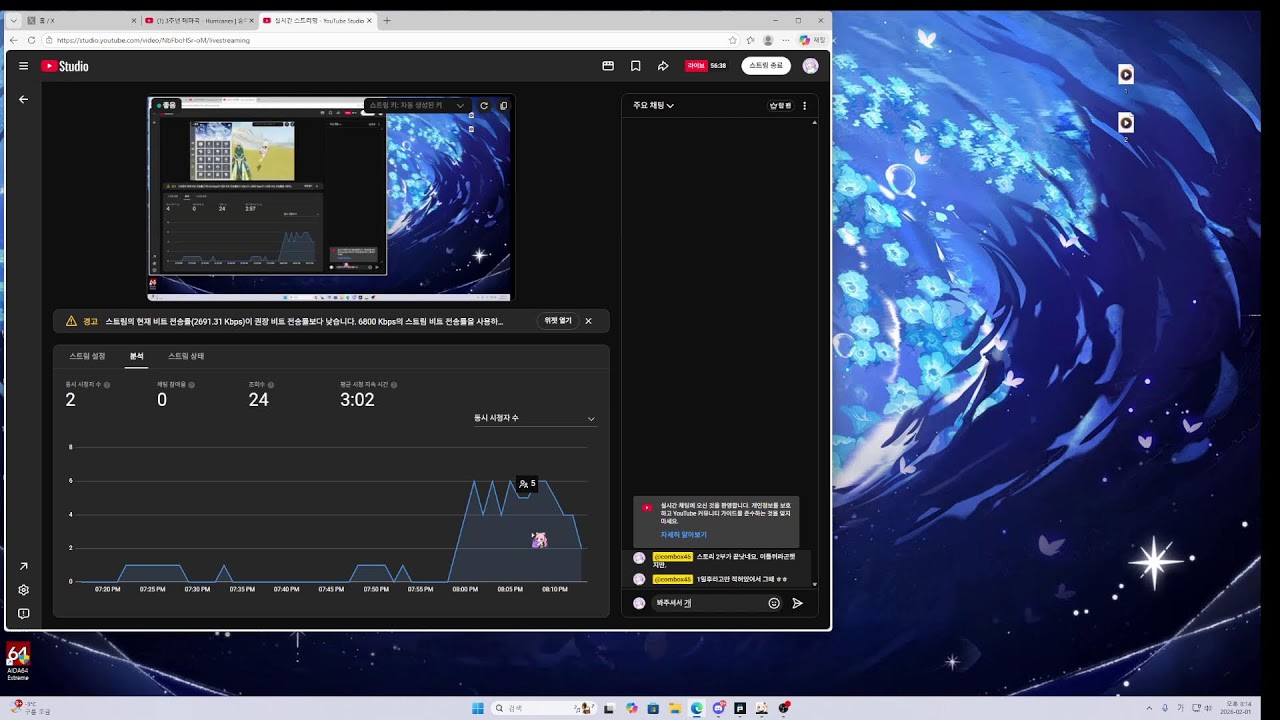Screen dimensions: 1280x720
Task: Click the live stream preview thumbnail
Action: click(331, 198)
